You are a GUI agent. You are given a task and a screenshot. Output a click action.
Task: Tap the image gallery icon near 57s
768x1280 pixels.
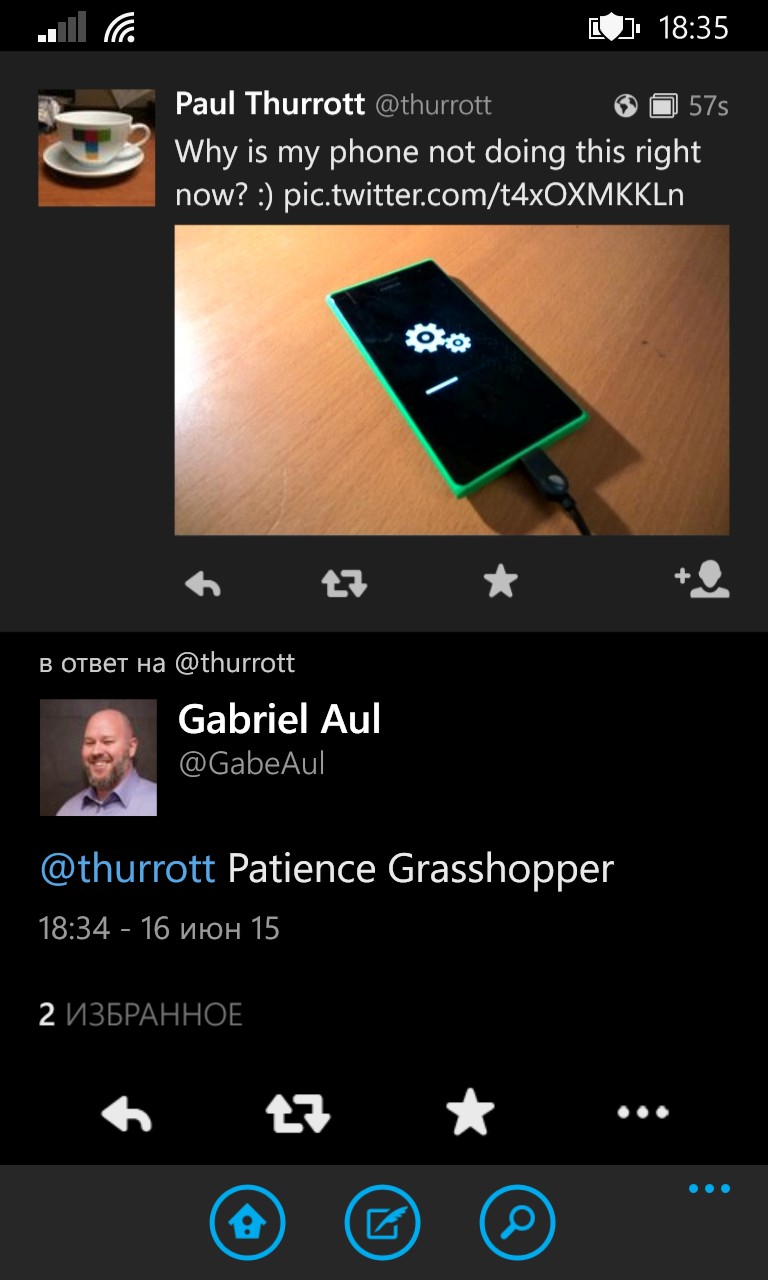click(x=663, y=105)
